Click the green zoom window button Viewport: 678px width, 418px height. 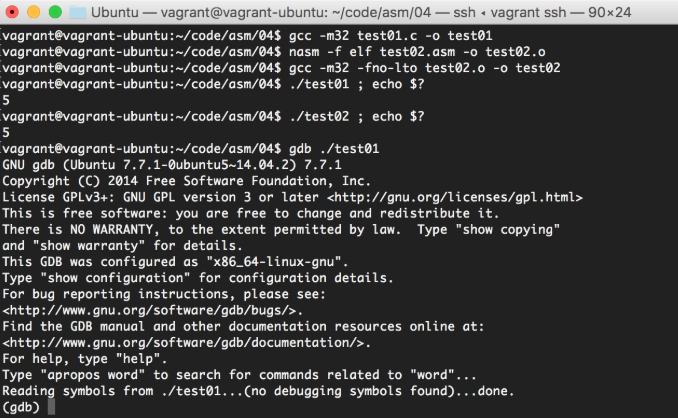55,12
